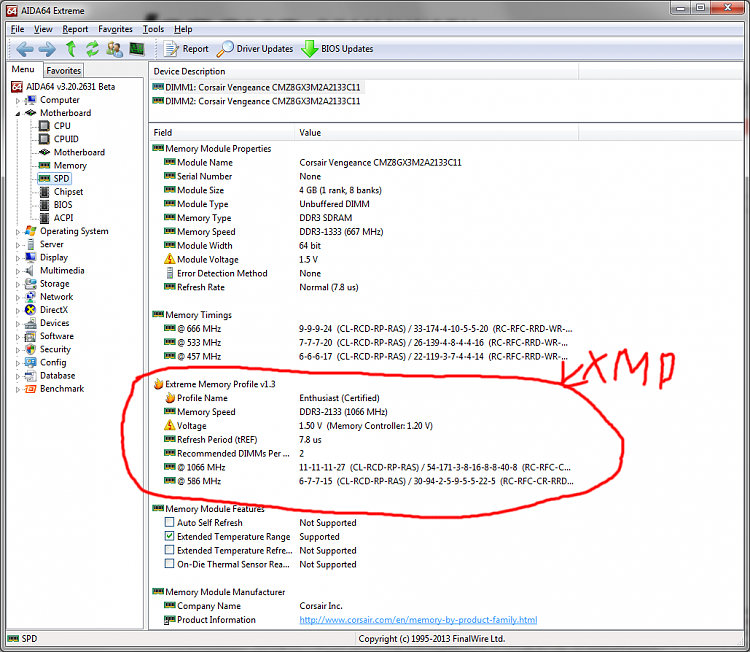Screen dimensions: 750x652
Task: Expand the Server tree node
Action: tap(18, 245)
